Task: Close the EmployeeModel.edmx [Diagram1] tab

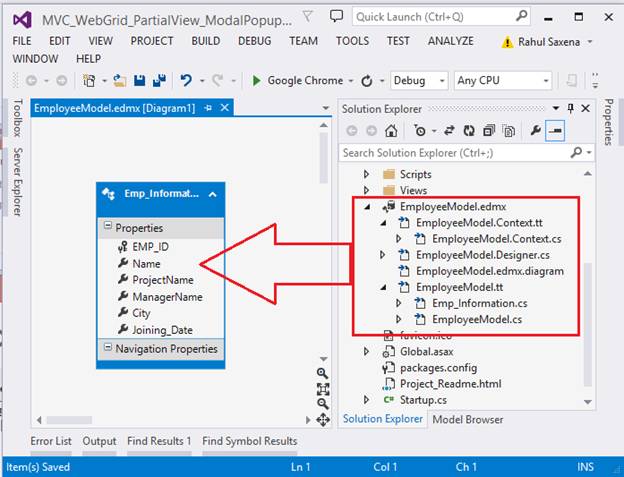Action: (225, 108)
